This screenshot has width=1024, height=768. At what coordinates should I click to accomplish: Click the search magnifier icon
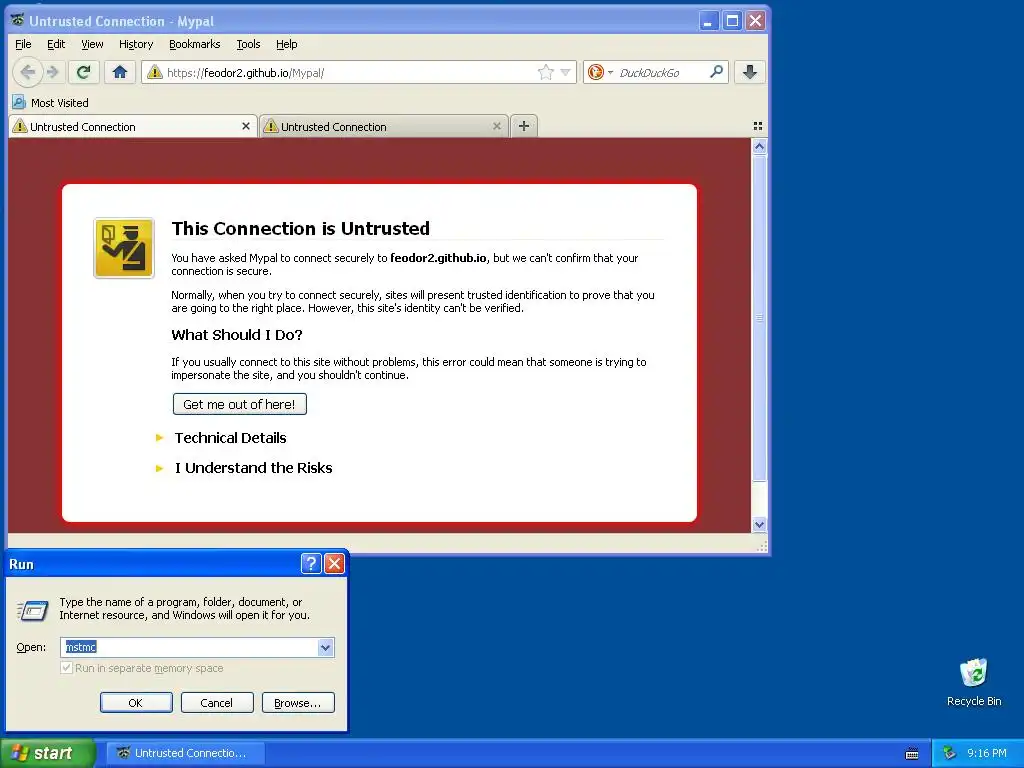tap(716, 71)
